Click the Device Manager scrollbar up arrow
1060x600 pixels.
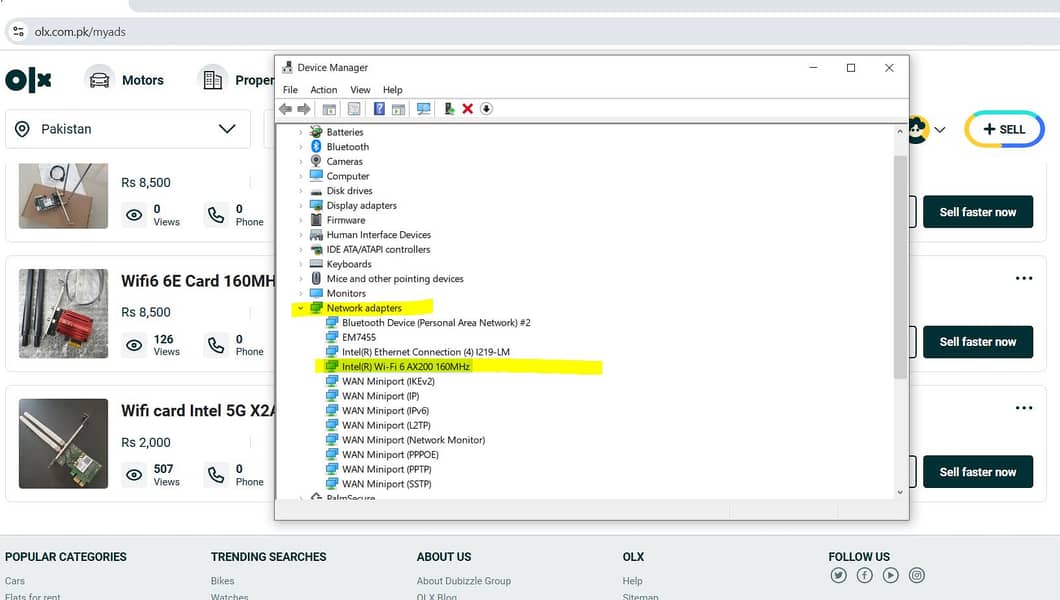point(900,132)
